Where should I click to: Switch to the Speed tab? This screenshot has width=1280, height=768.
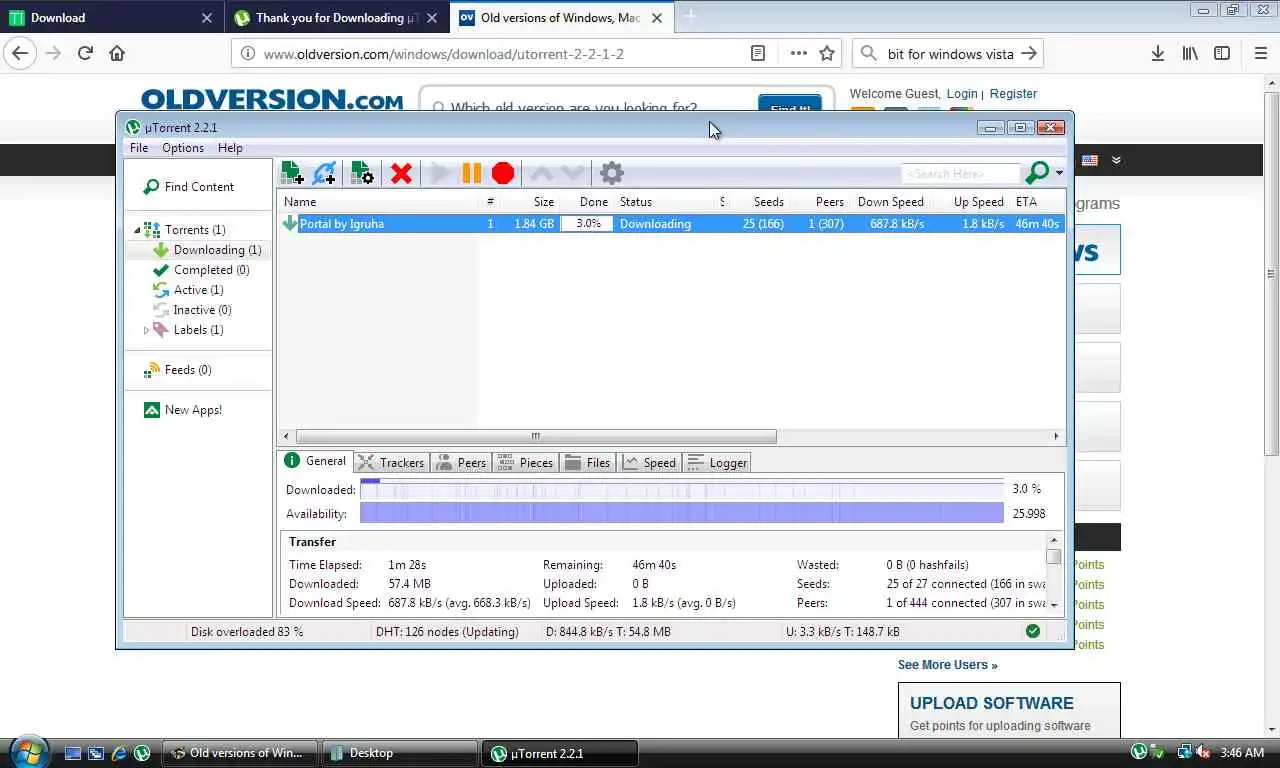649,462
